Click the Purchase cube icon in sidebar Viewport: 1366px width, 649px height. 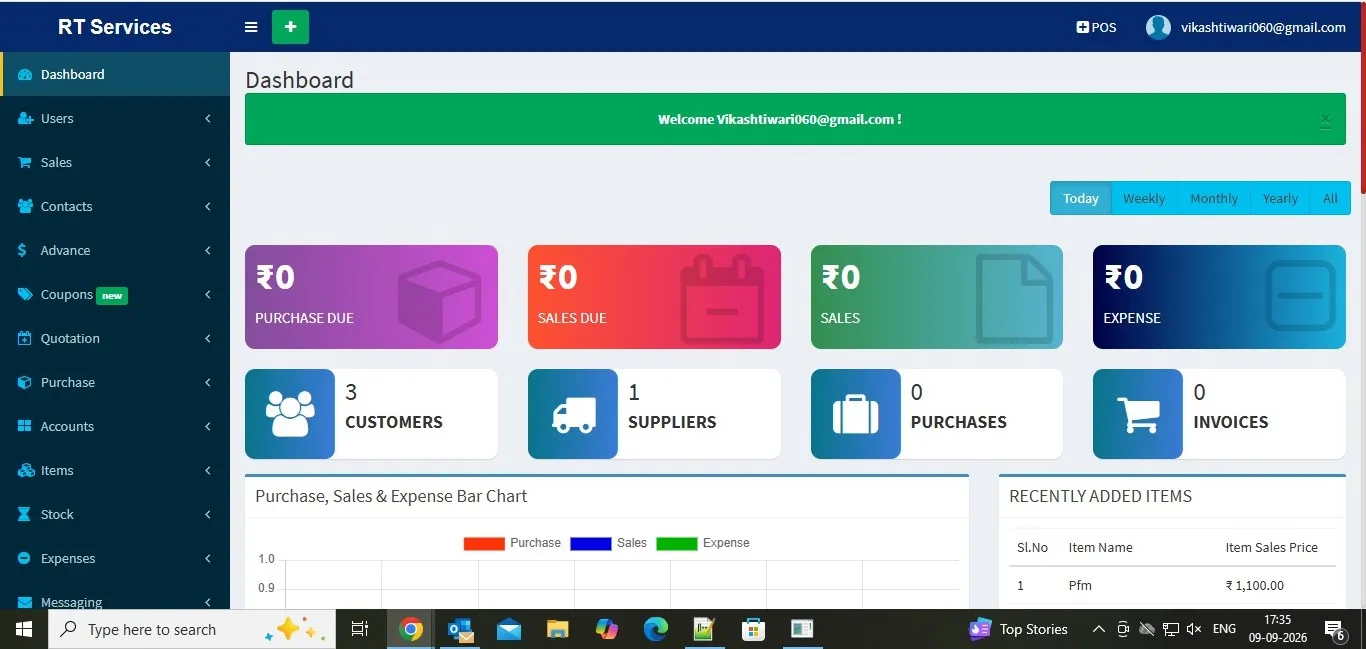click(x=25, y=383)
